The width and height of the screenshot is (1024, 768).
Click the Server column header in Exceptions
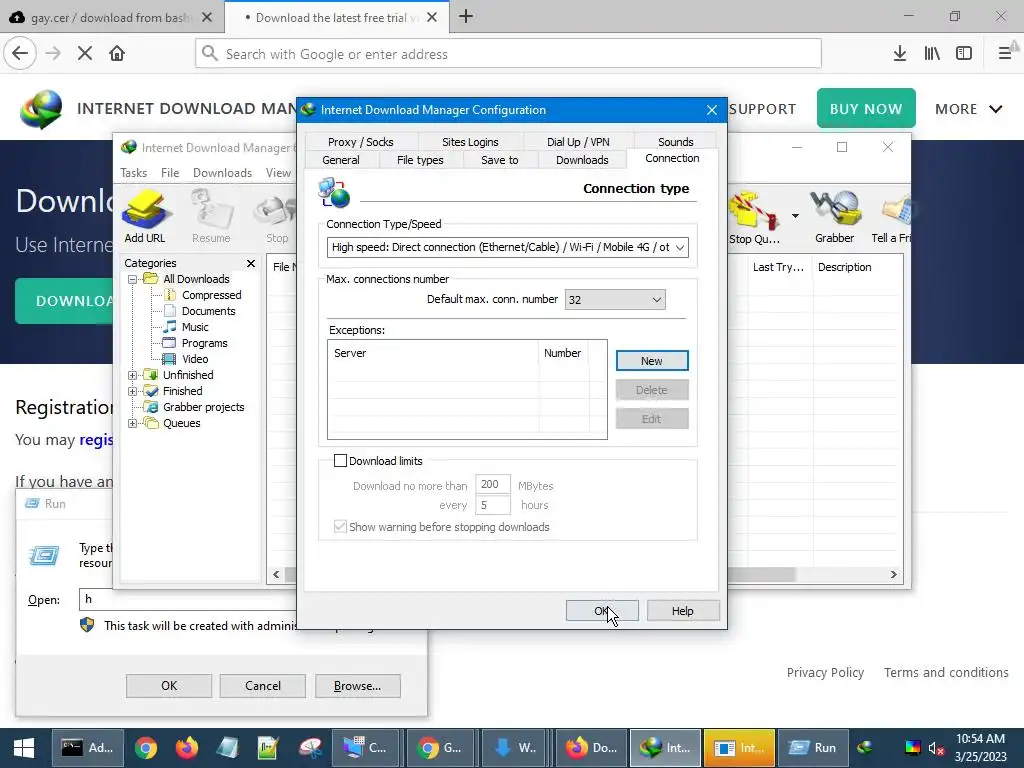(433, 353)
